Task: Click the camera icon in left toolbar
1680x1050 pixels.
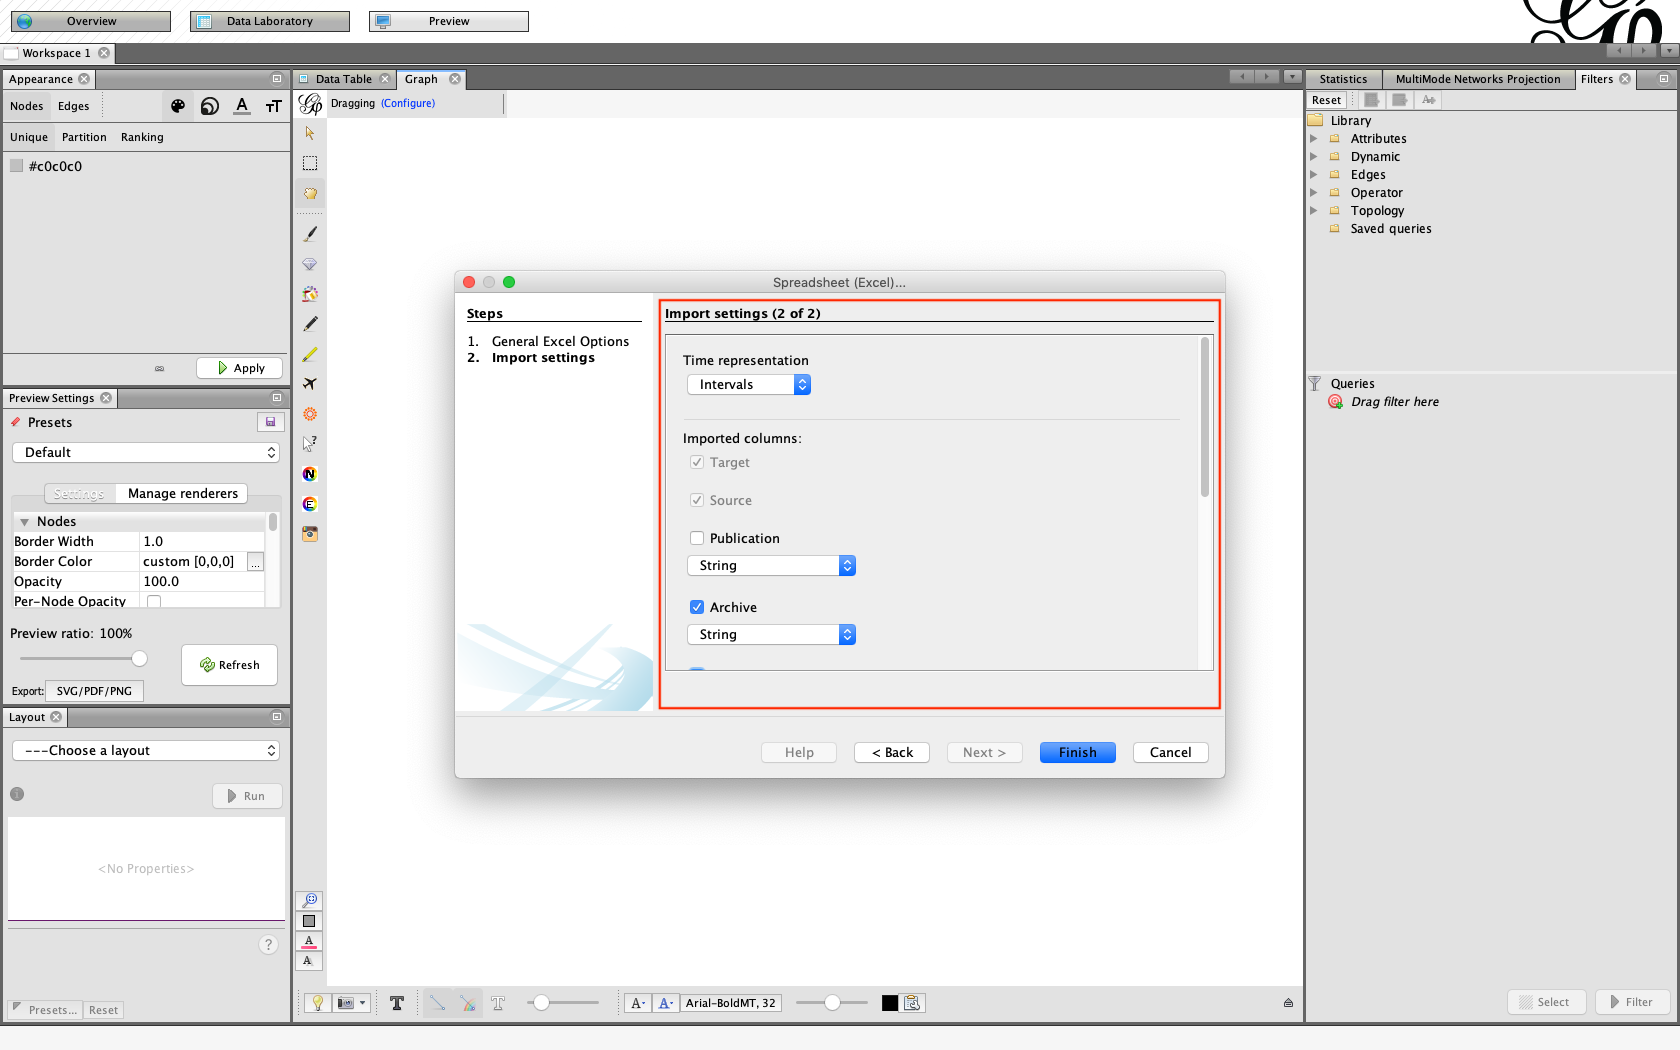Action: pos(310,534)
